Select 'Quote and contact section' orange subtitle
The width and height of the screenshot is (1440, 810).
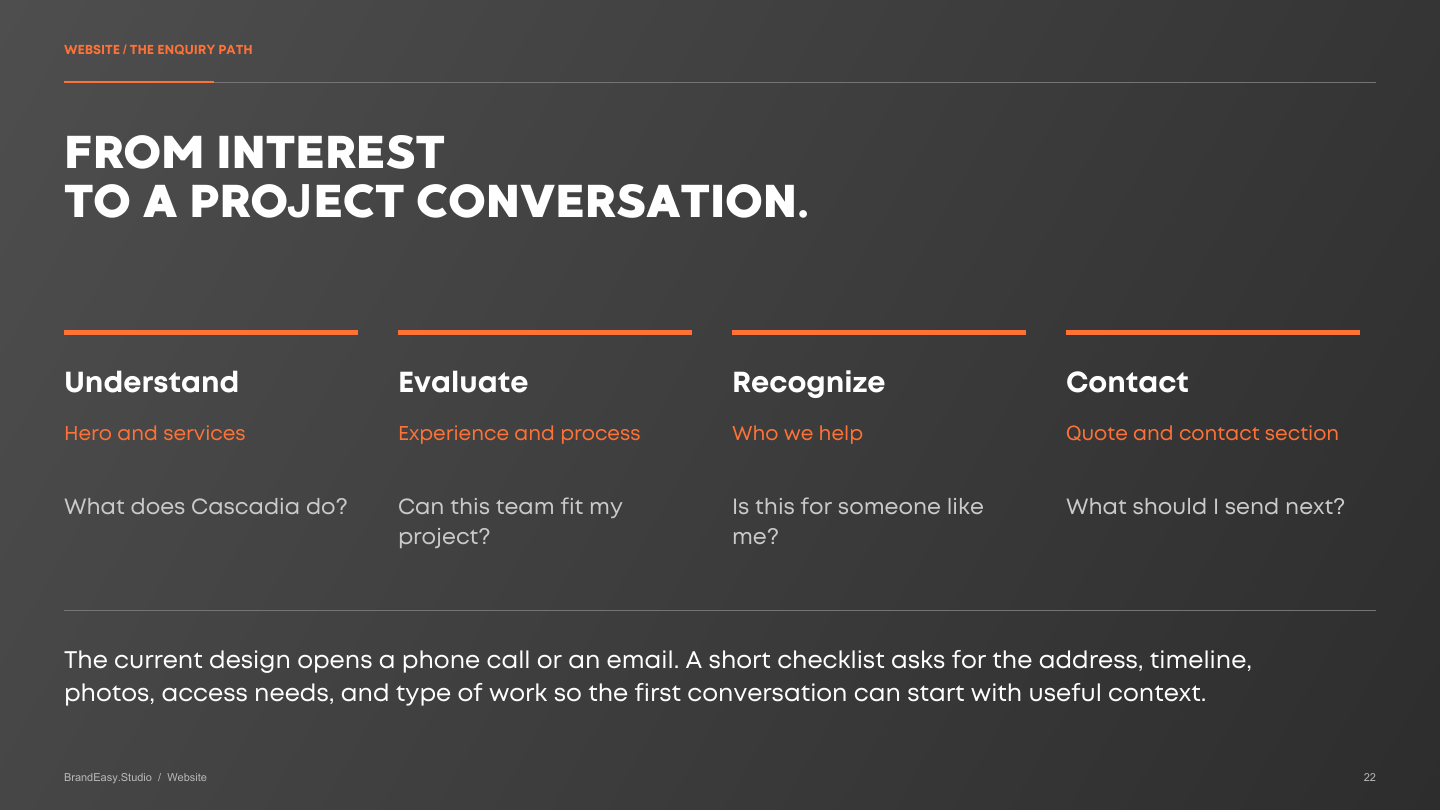[1202, 433]
